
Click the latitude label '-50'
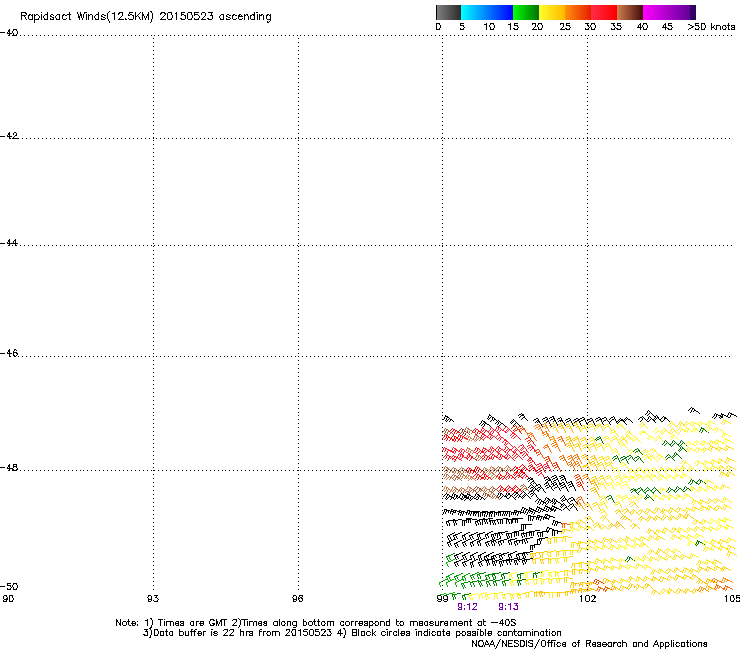click(9, 586)
